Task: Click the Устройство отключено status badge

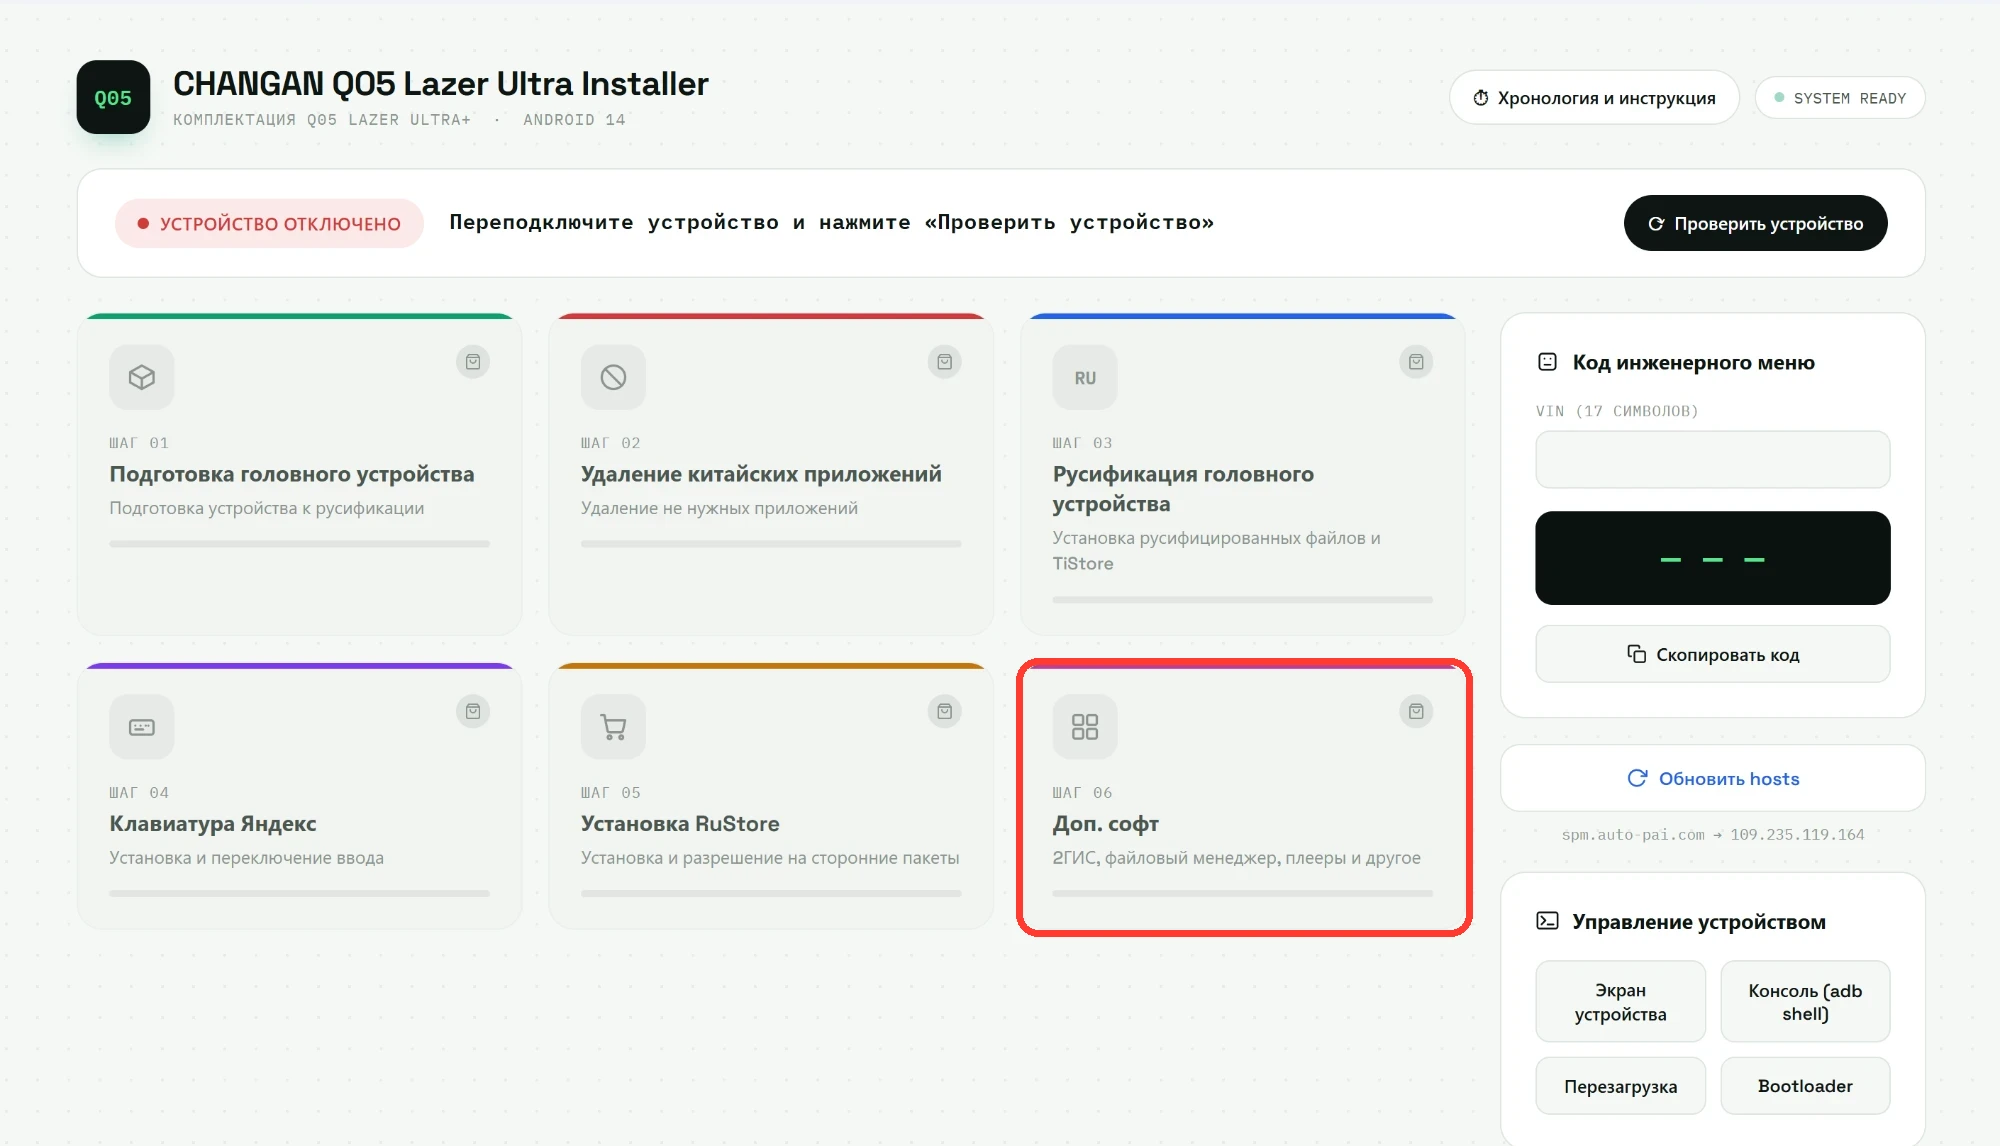Action: click(269, 223)
